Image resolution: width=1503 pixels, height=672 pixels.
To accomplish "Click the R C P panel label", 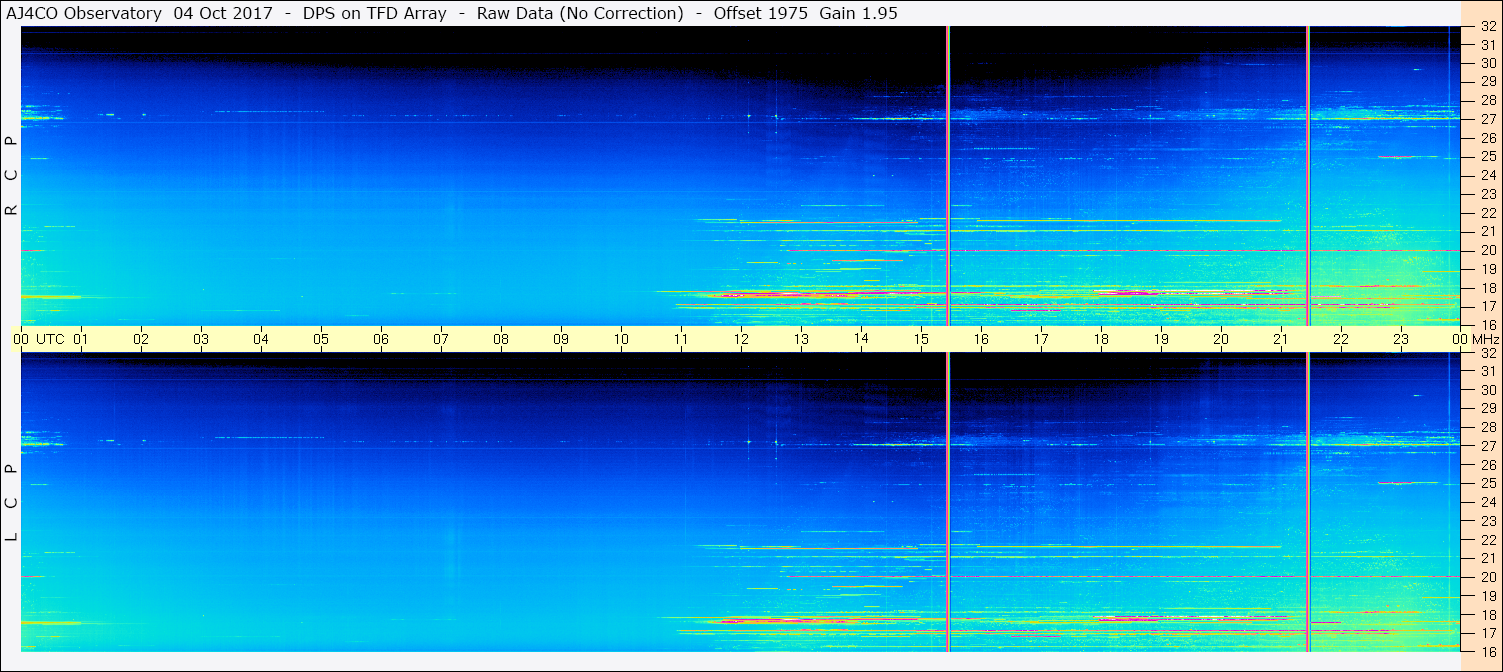I will [x=12, y=176].
